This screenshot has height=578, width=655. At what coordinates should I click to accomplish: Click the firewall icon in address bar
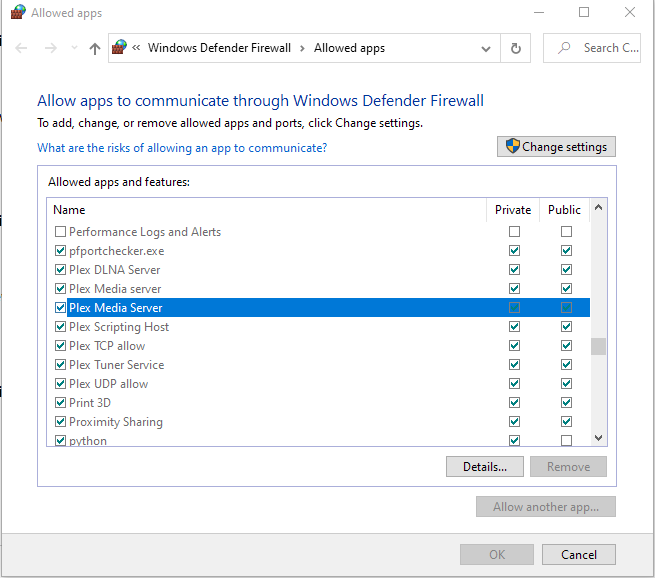(119, 48)
